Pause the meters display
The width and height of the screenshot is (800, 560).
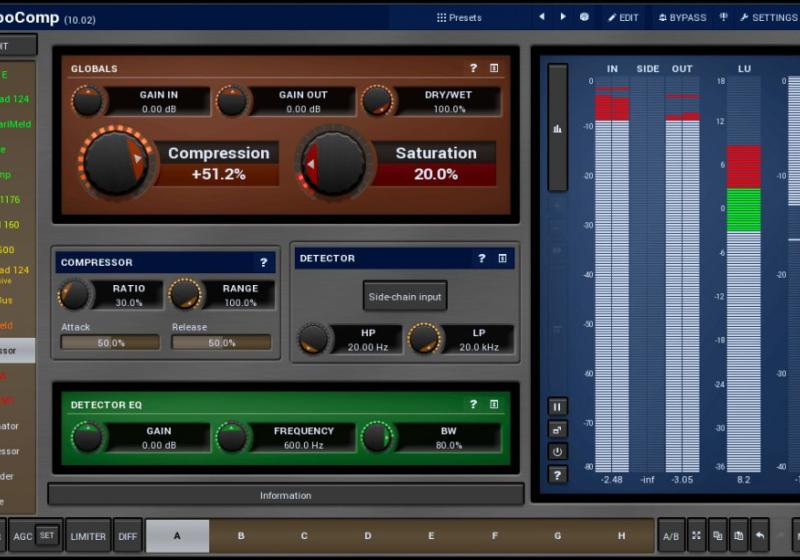point(557,407)
